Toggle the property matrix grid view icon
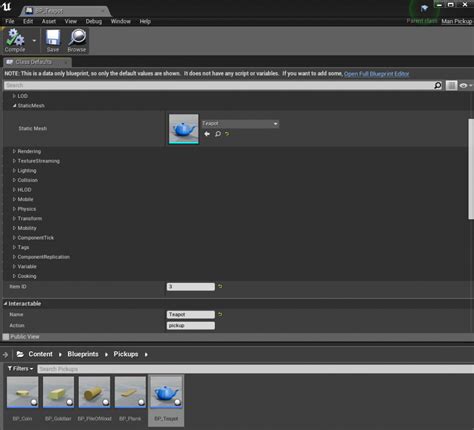The height and width of the screenshot is (430, 474). [x=451, y=85]
